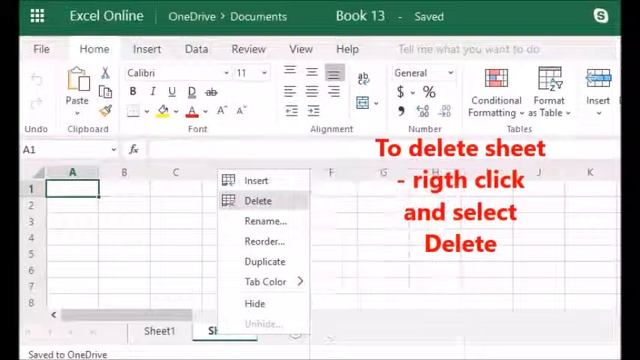
Task: Click the Wrap Text icon
Action: tap(363, 78)
